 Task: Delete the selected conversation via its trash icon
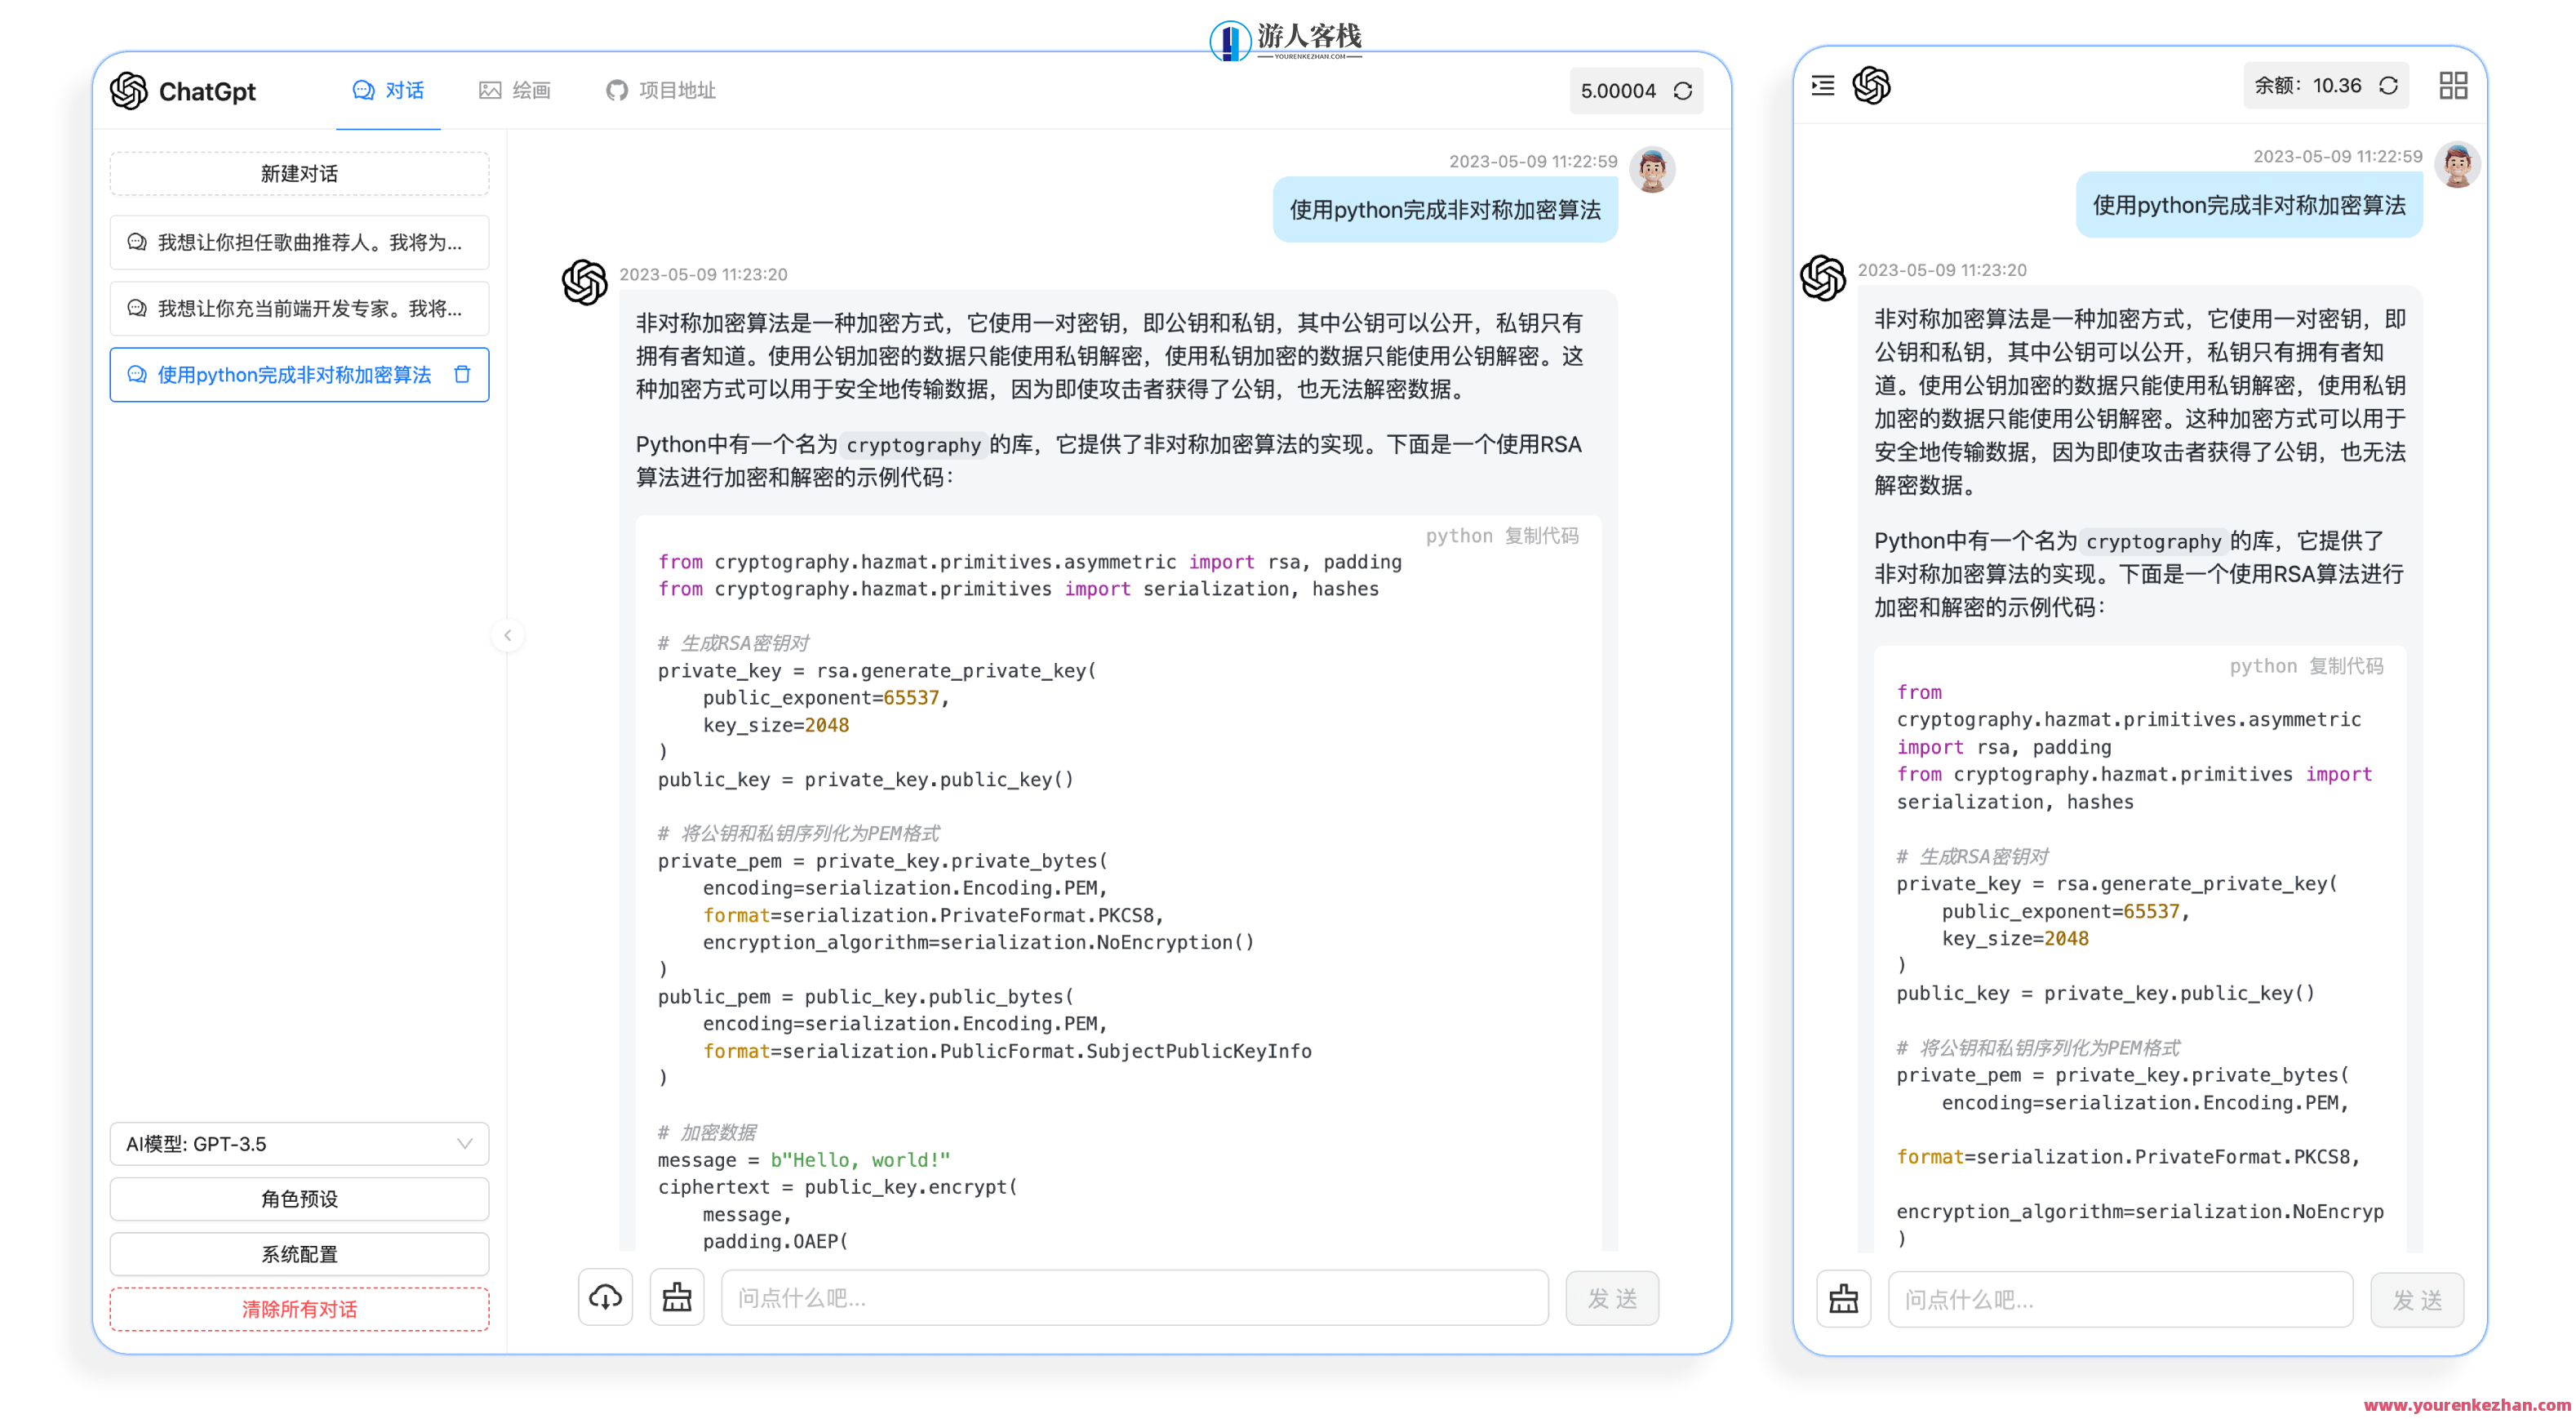[x=462, y=375]
